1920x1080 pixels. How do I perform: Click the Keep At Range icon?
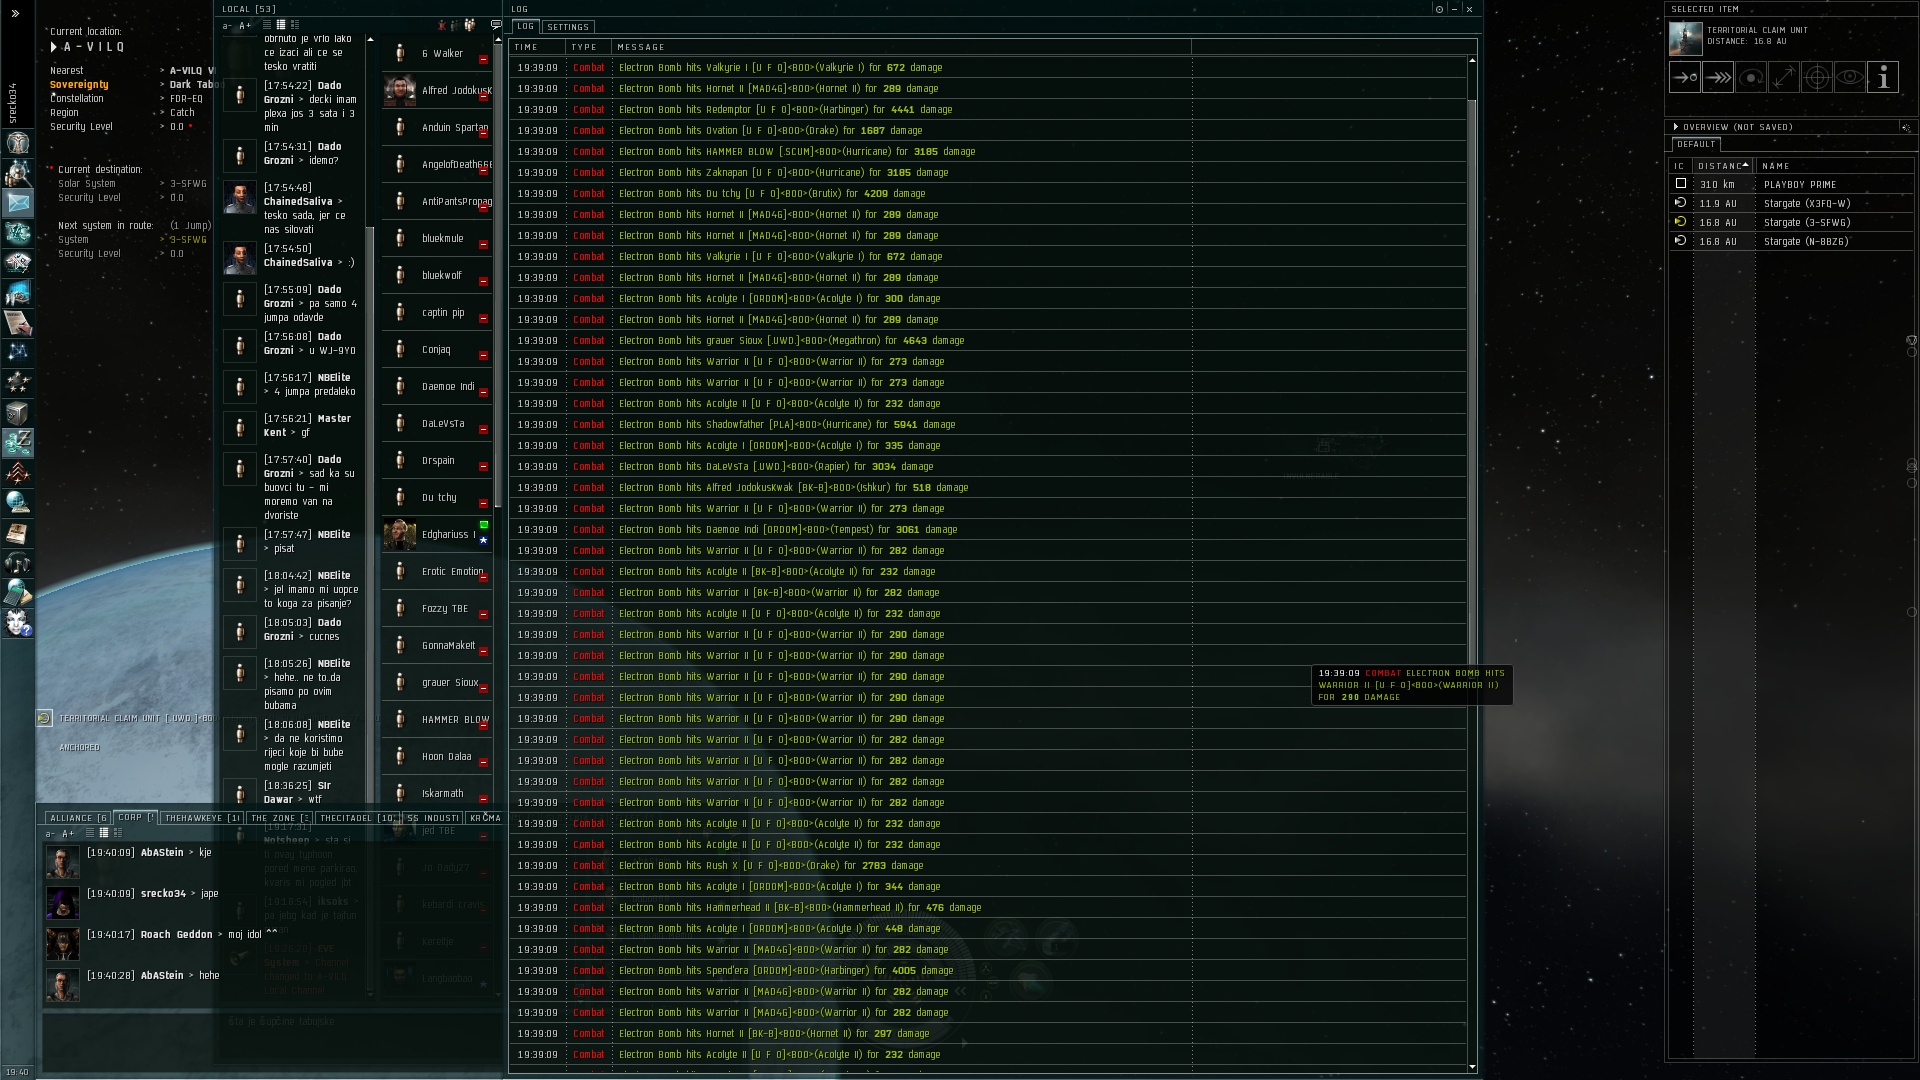[x=1783, y=77]
